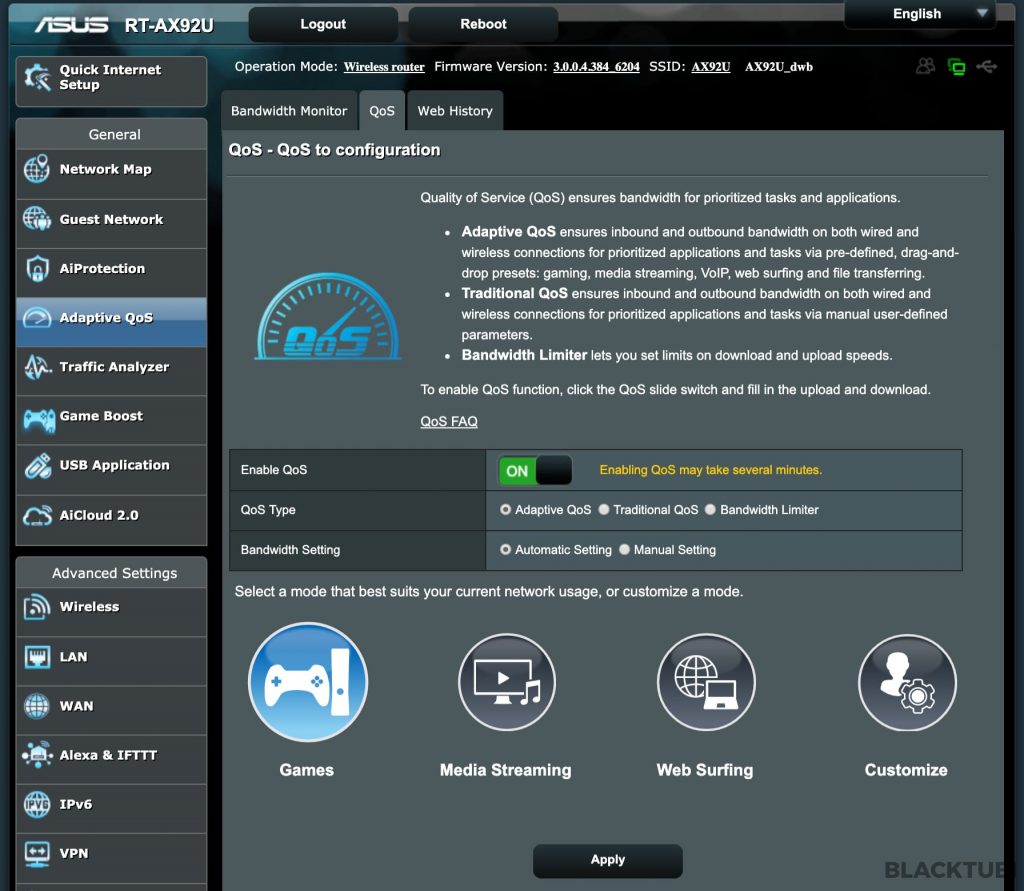Image resolution: width=1024 pixels, height=891 pixels.
Task: Toggle the Enable QoS switch off
Action: (536, 470)
